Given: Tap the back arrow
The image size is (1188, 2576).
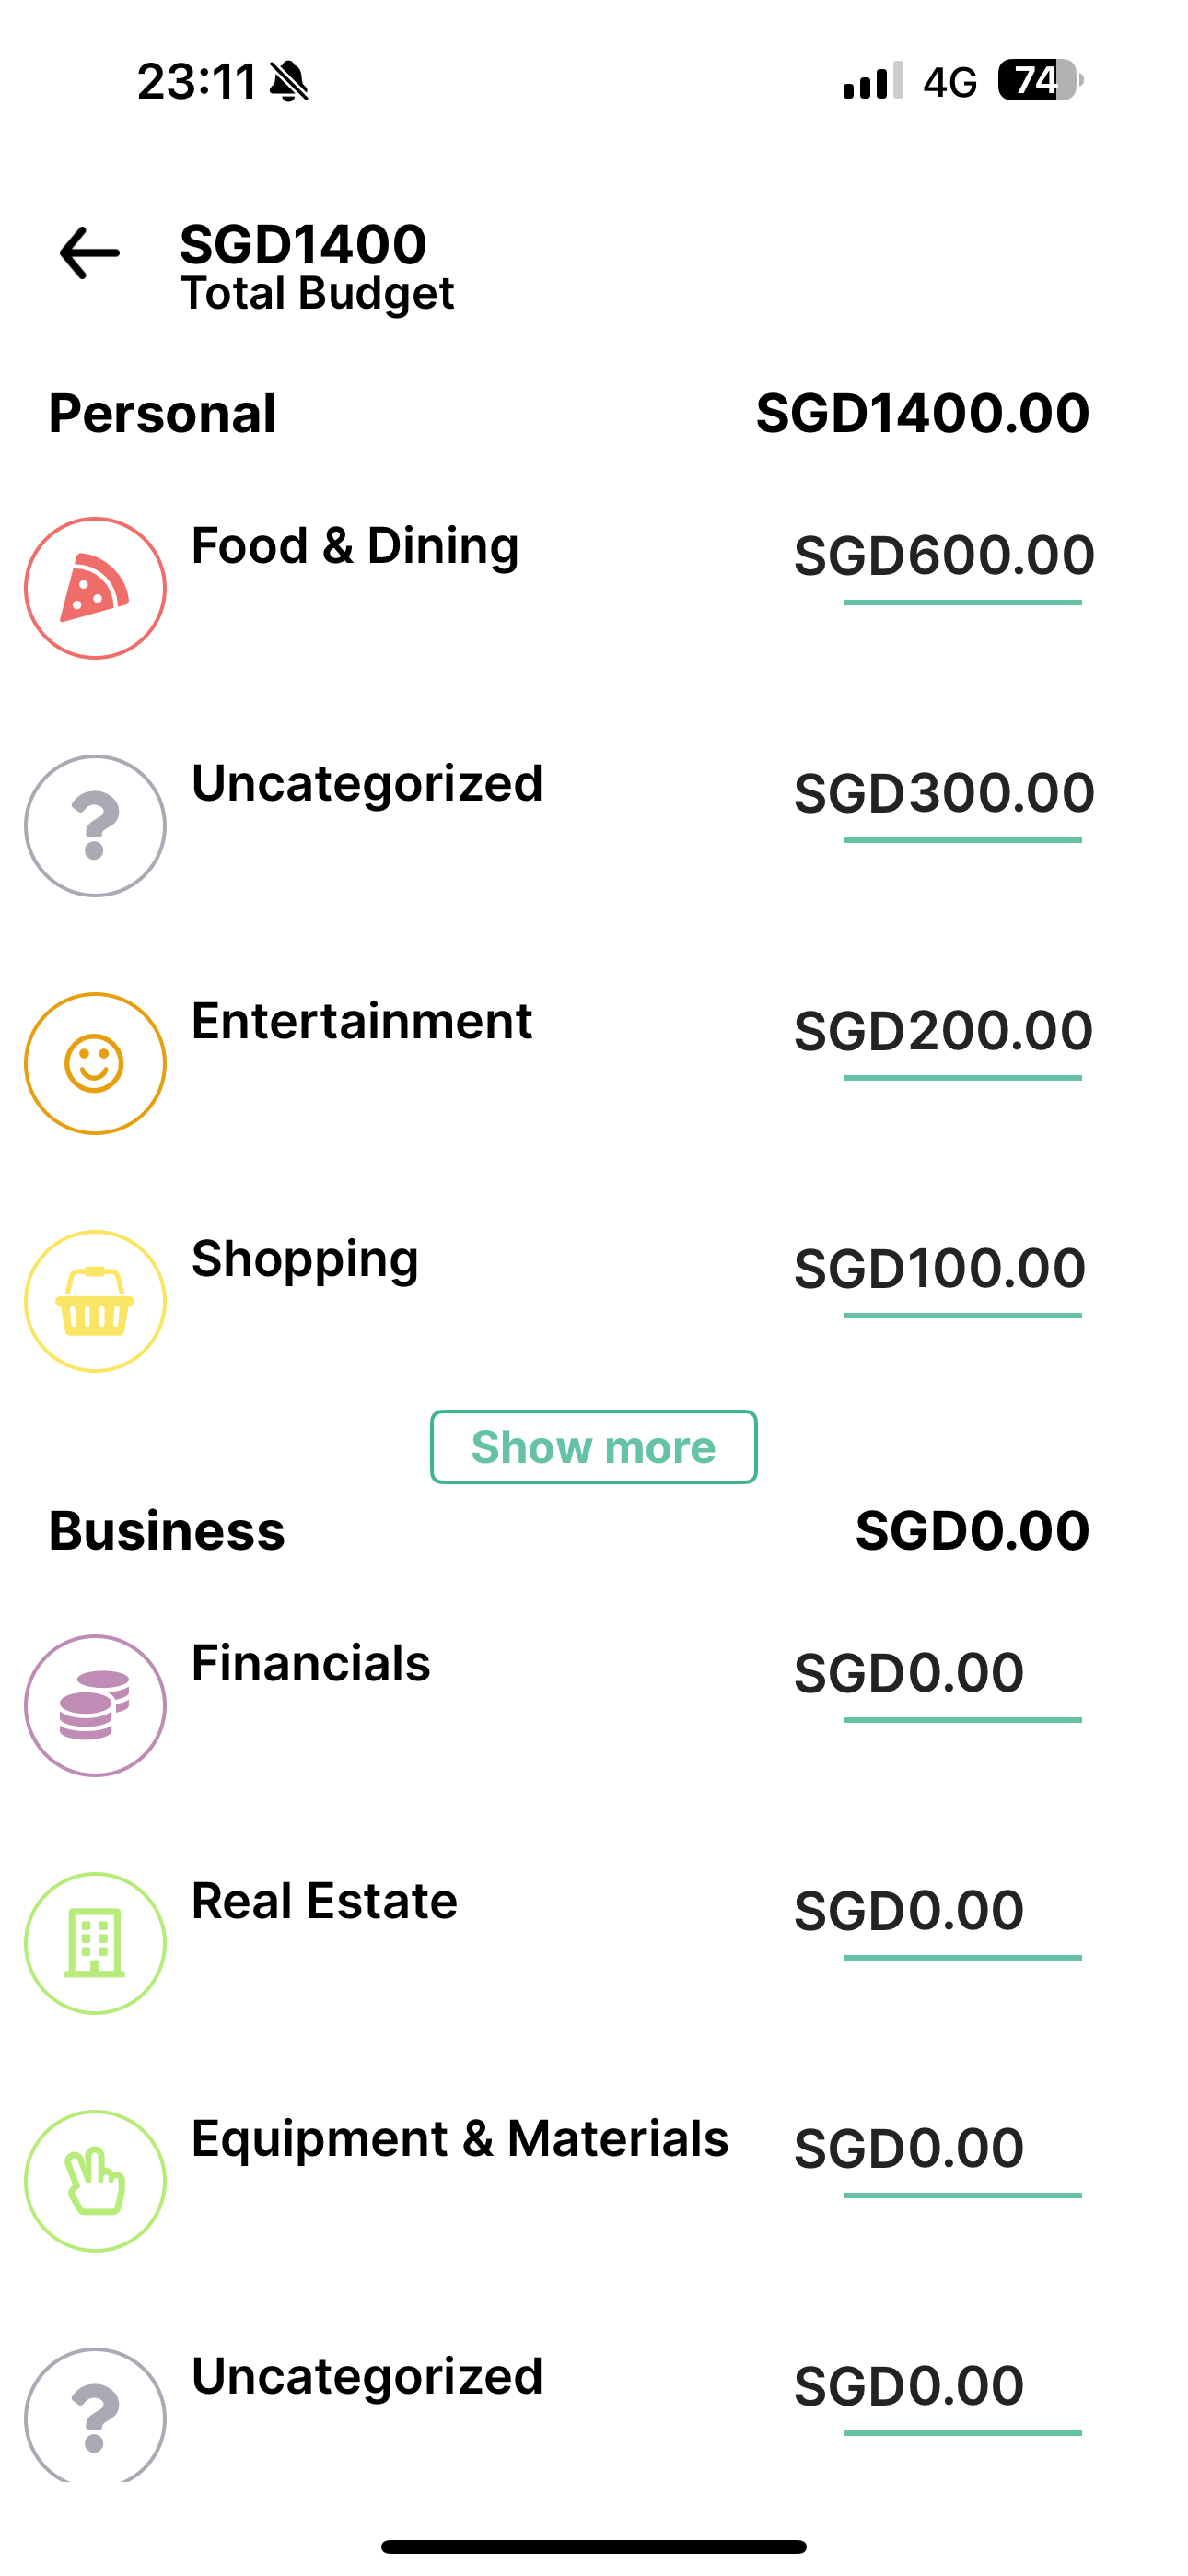Looking at the screenshot, I should pos(90,252).
